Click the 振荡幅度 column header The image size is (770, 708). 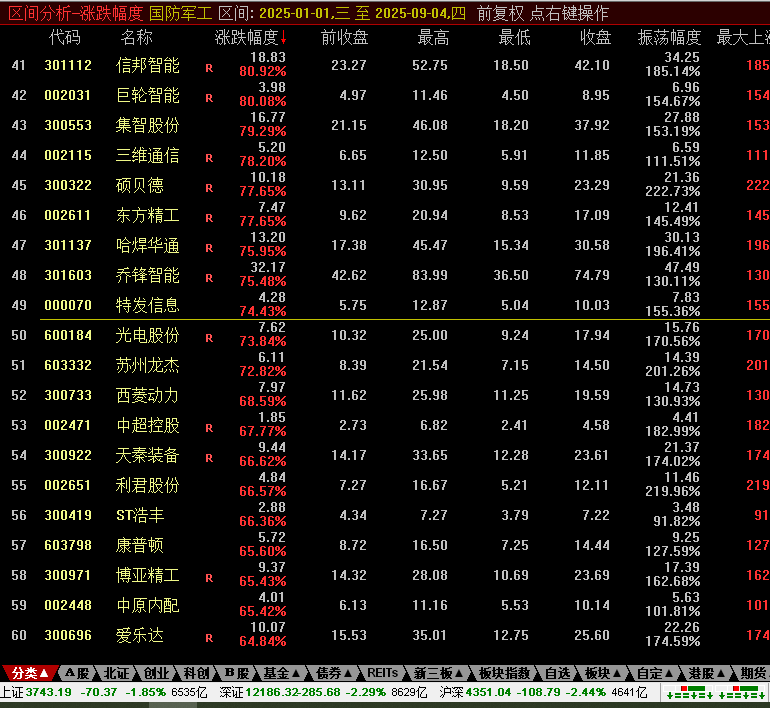point(669,37)
